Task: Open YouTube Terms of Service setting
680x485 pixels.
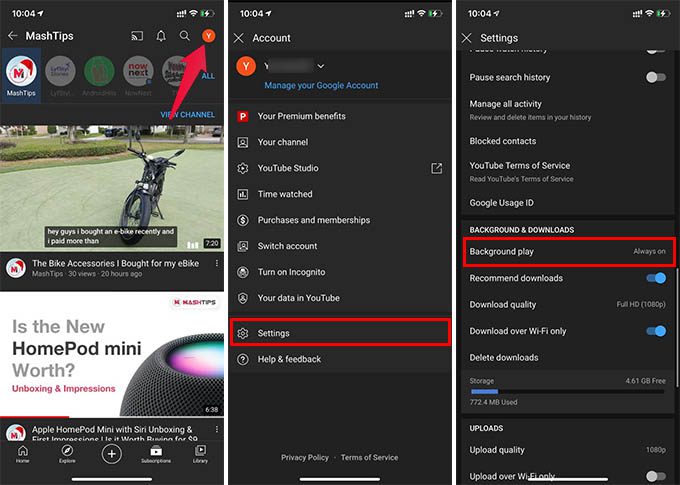Action: click(x=568, y=171)
